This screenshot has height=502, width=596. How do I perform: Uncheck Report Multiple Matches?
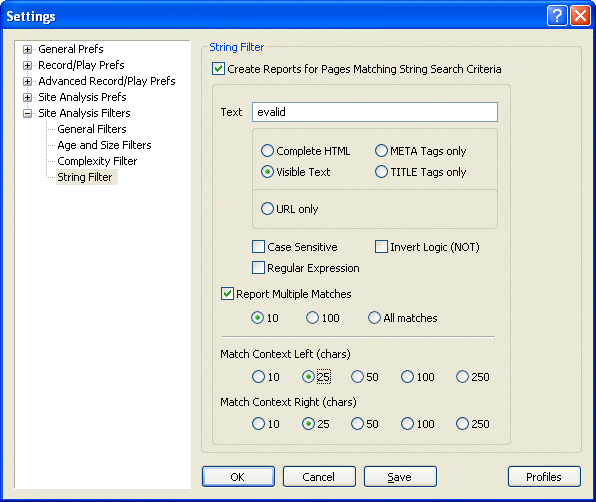point(227,294)
